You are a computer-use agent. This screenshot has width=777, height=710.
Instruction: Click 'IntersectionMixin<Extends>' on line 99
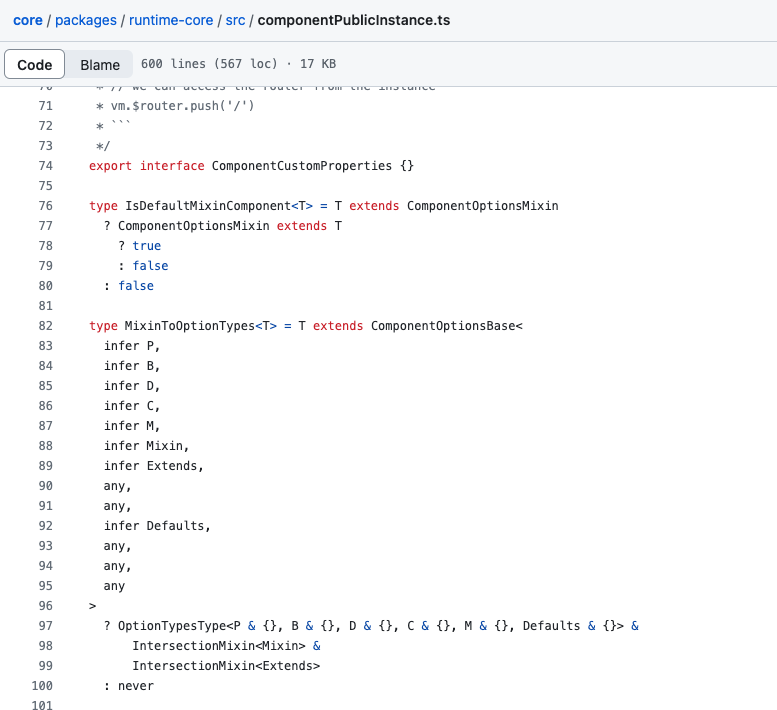(x=226, y=666)
